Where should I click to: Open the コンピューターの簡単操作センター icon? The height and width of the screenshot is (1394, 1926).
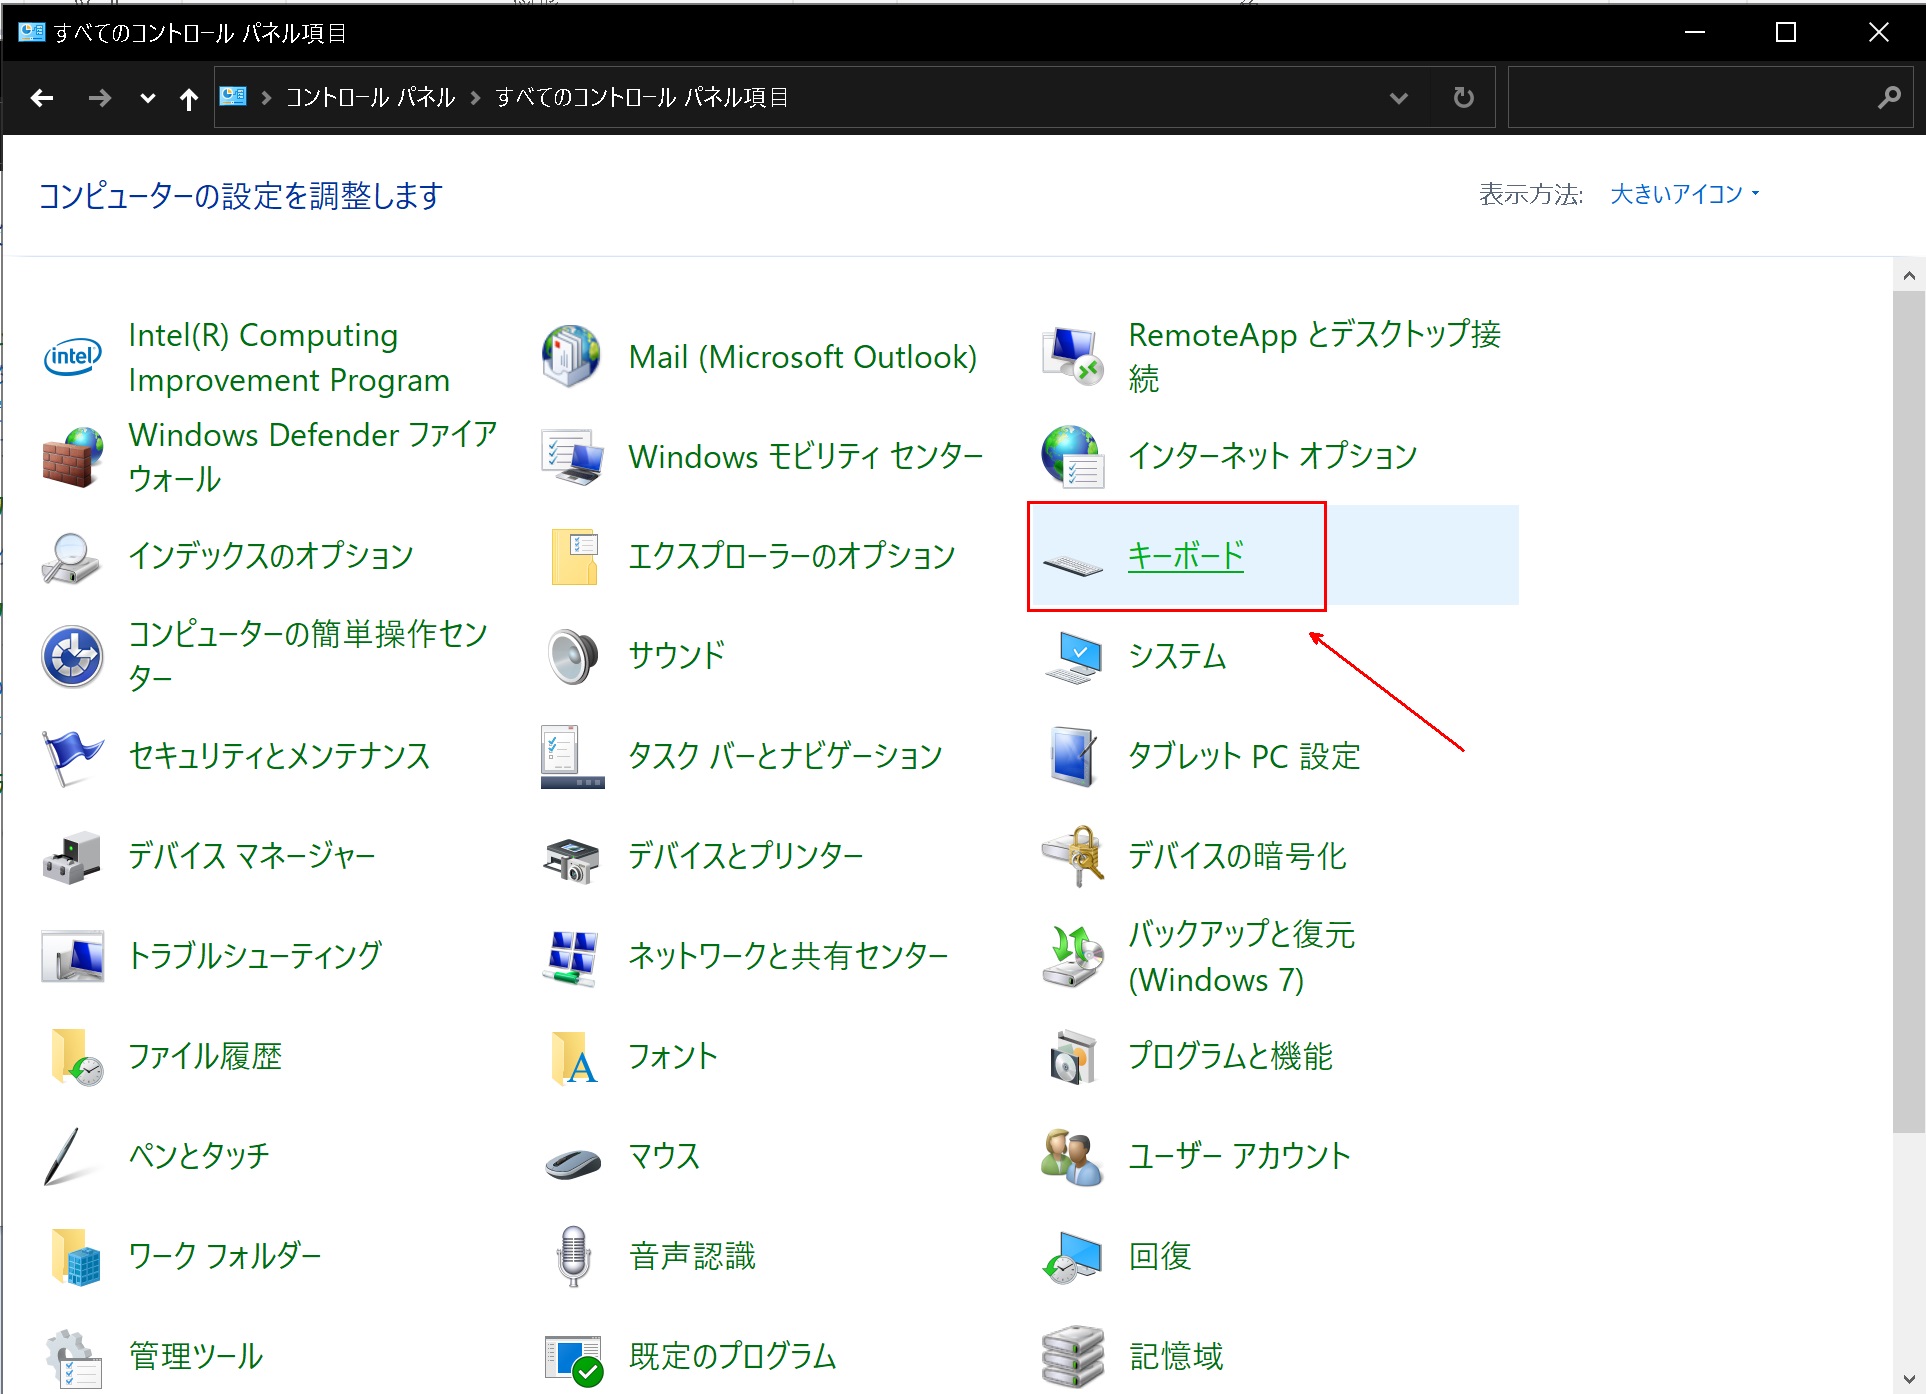click(x=72, y=657)
